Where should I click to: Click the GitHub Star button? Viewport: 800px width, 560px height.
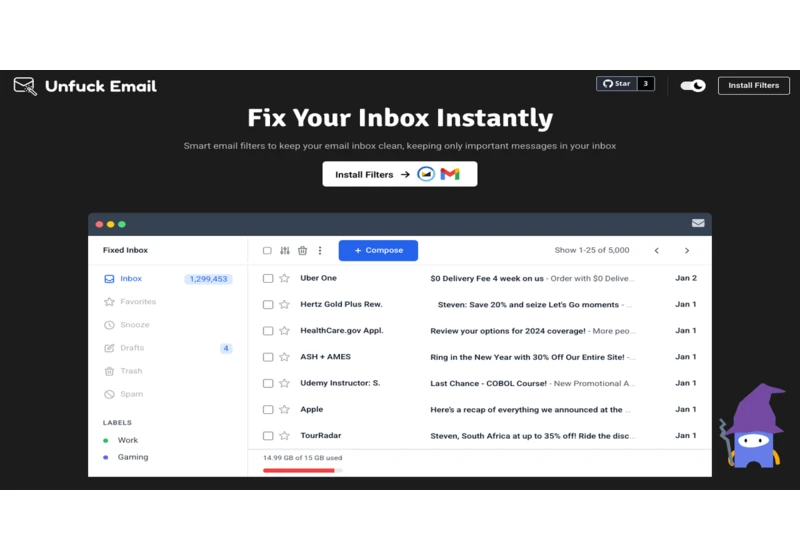coord(616,84)
